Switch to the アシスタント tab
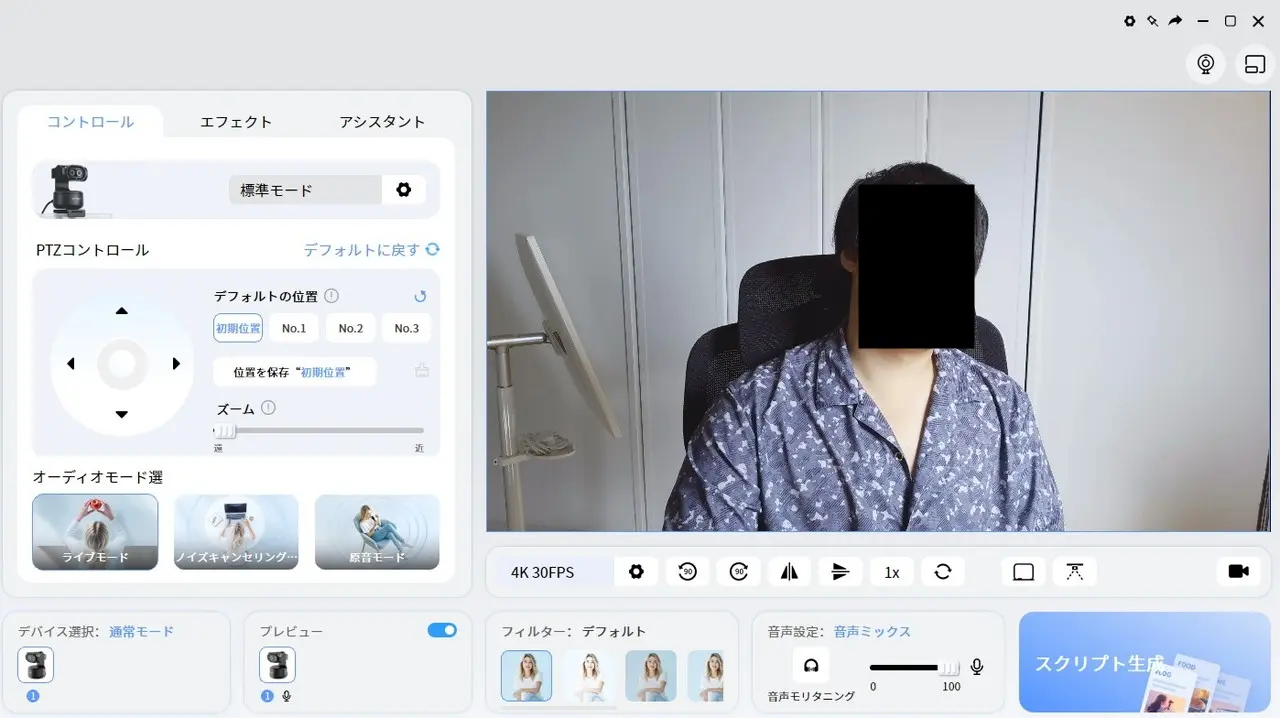Viewport: 1280px width, 718px height. tap(382, 122)
